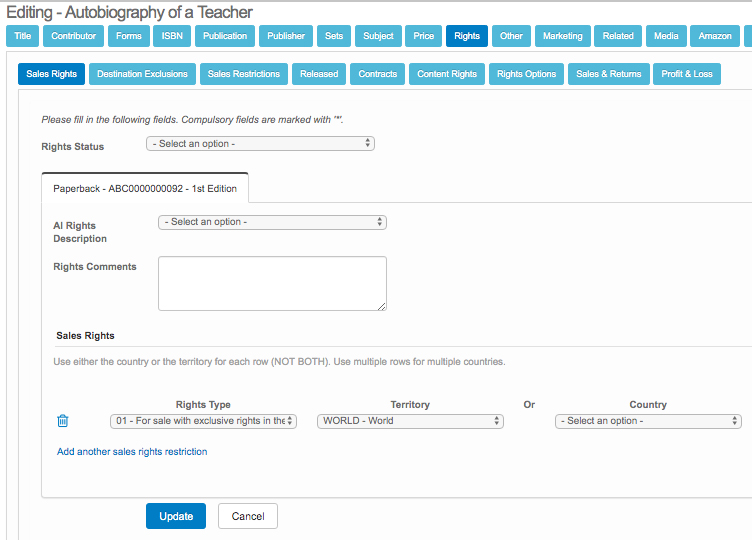Switch to the Destination Exclusions tab

point(142,74)
